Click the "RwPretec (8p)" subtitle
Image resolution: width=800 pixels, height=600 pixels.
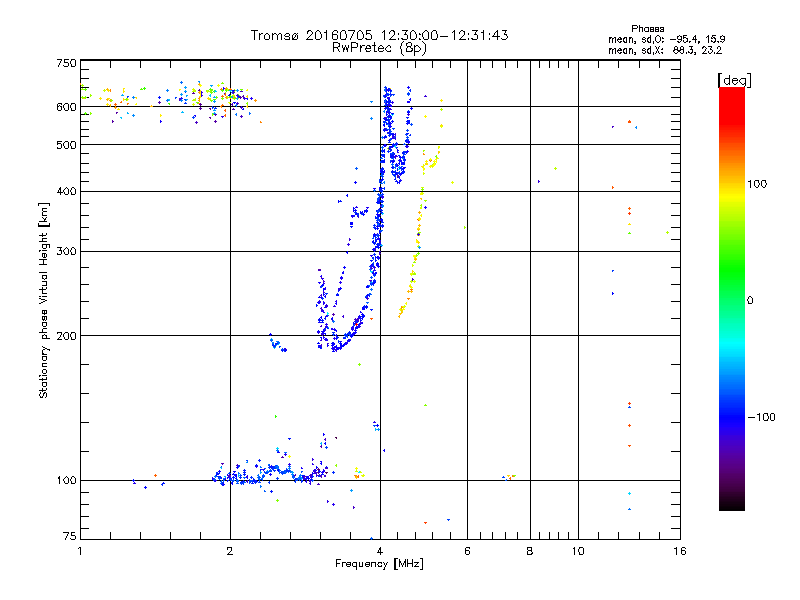pyautogui.click(x=379, y=48)
